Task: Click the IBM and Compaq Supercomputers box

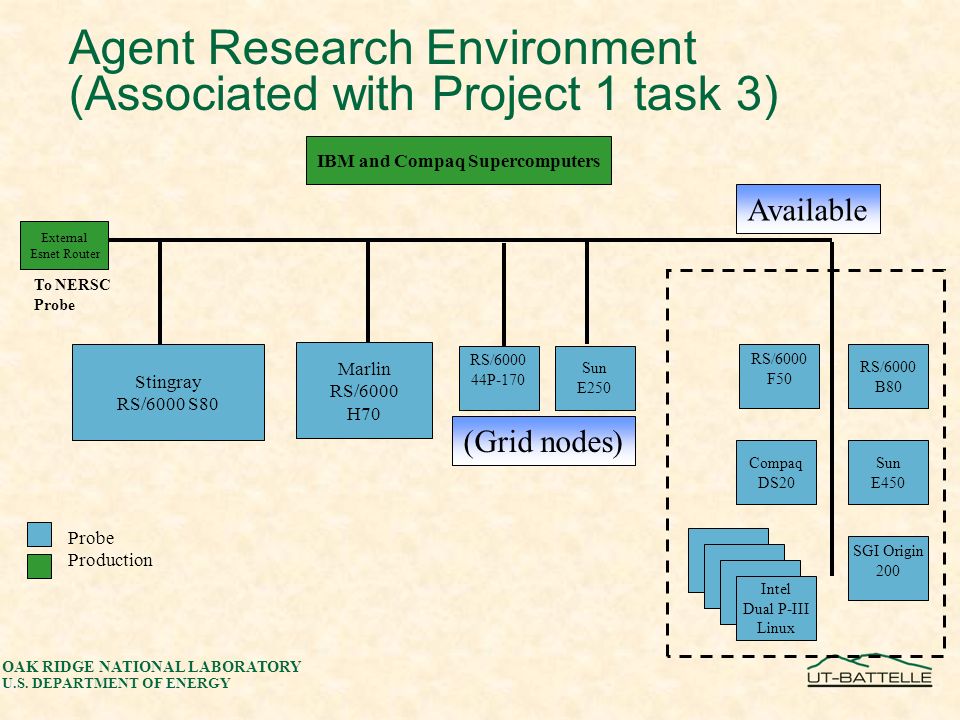Action: 459,160
